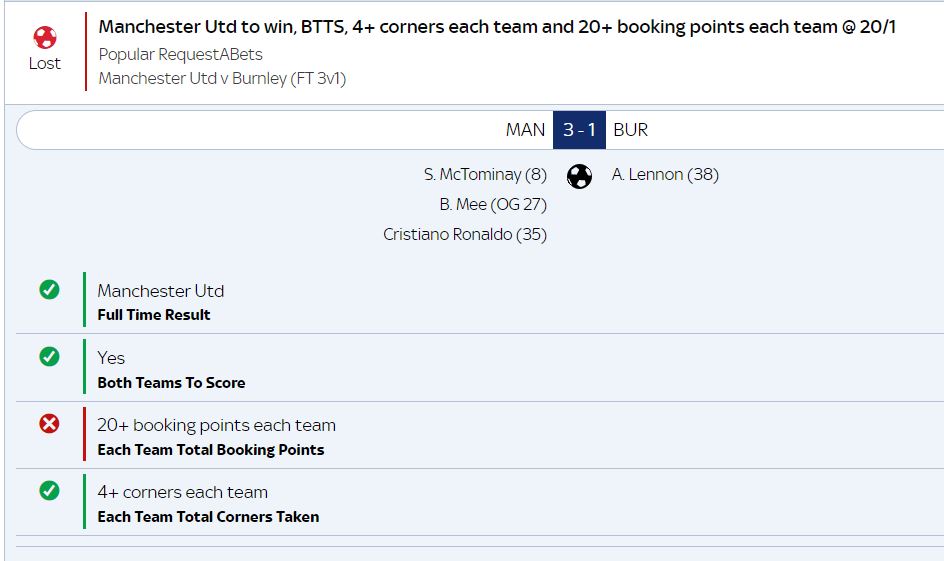Click green tick beside corners each team

[49, 491]
